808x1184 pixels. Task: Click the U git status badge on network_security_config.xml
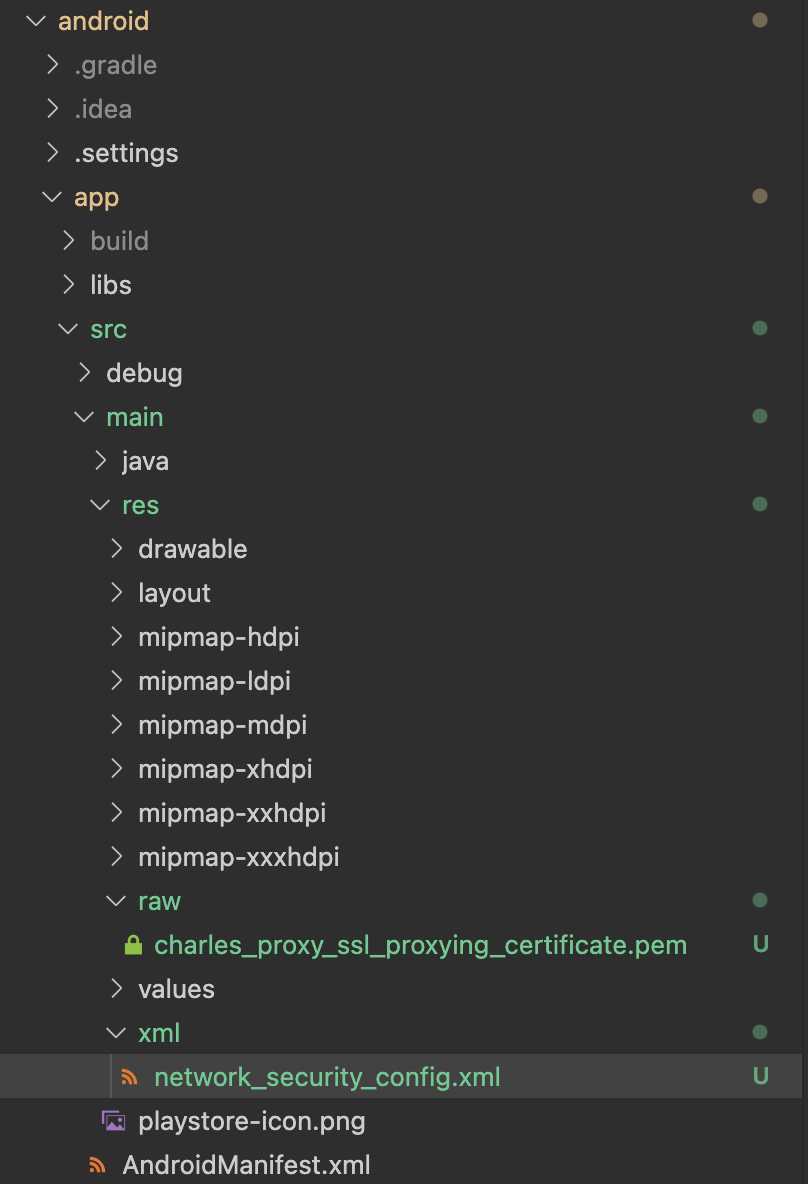point(760,1076)
